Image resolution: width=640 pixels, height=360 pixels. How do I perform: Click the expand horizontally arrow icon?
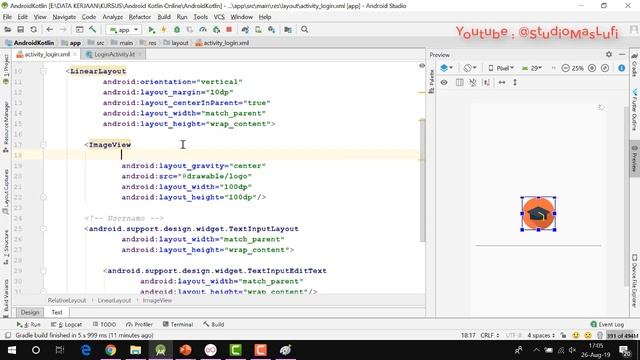click(502, 82)
